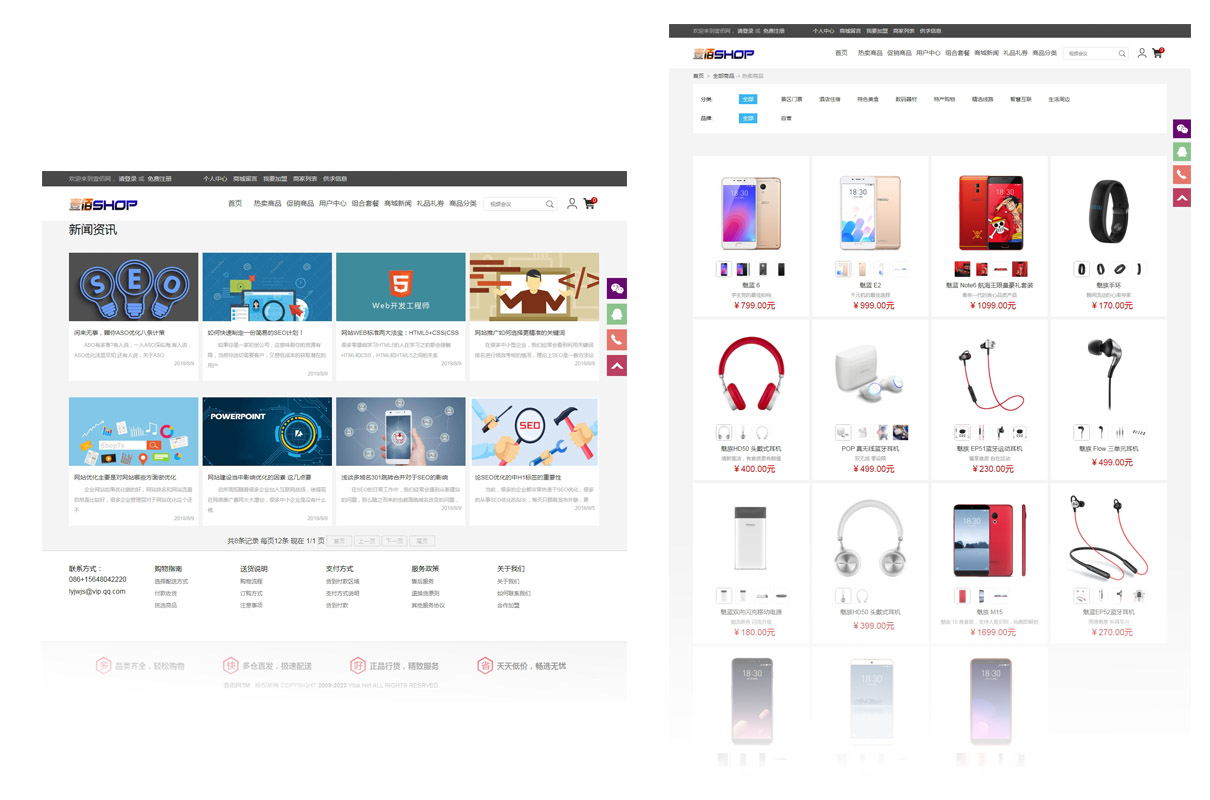Filter products by 特色美食 category

click(868, 99)
